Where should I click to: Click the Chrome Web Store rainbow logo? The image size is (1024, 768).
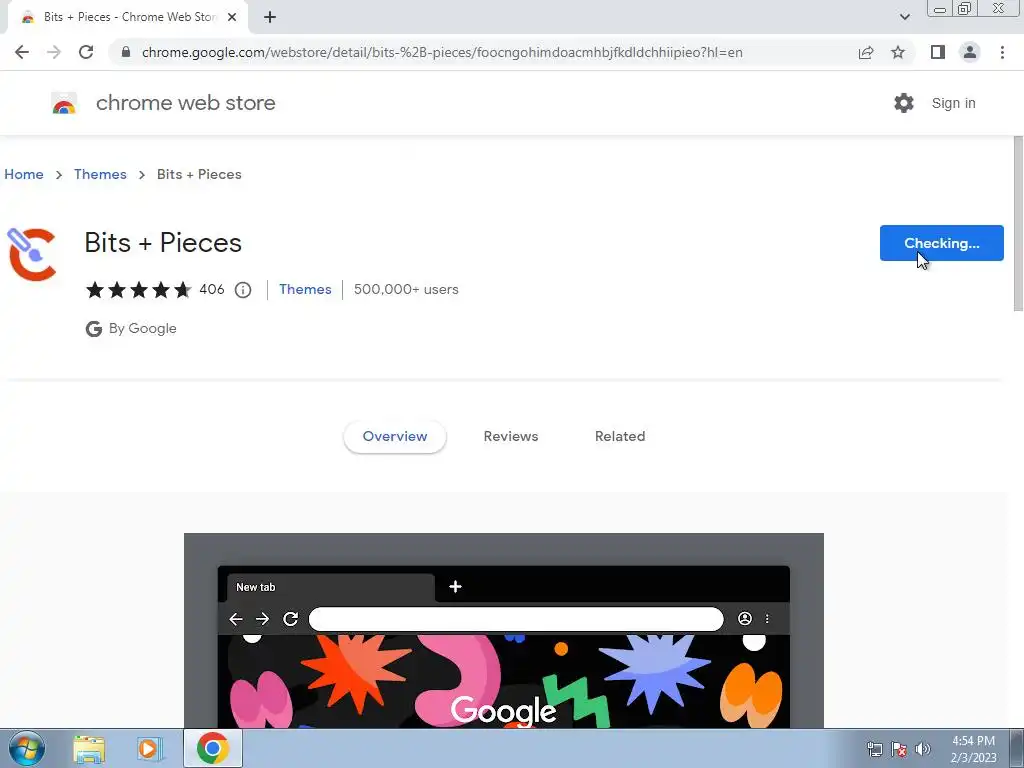point(64,103)
